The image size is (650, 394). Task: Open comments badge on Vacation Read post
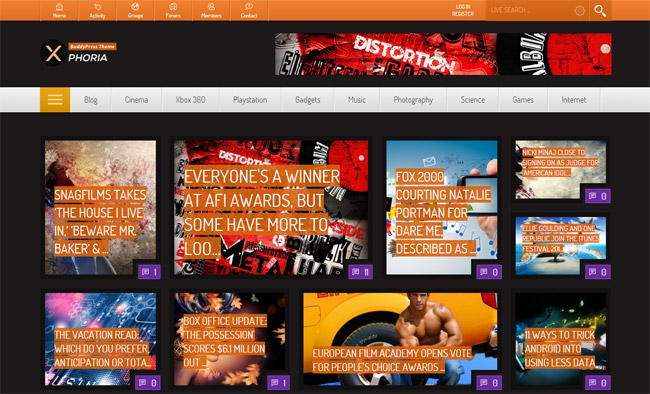click(148, 382)
